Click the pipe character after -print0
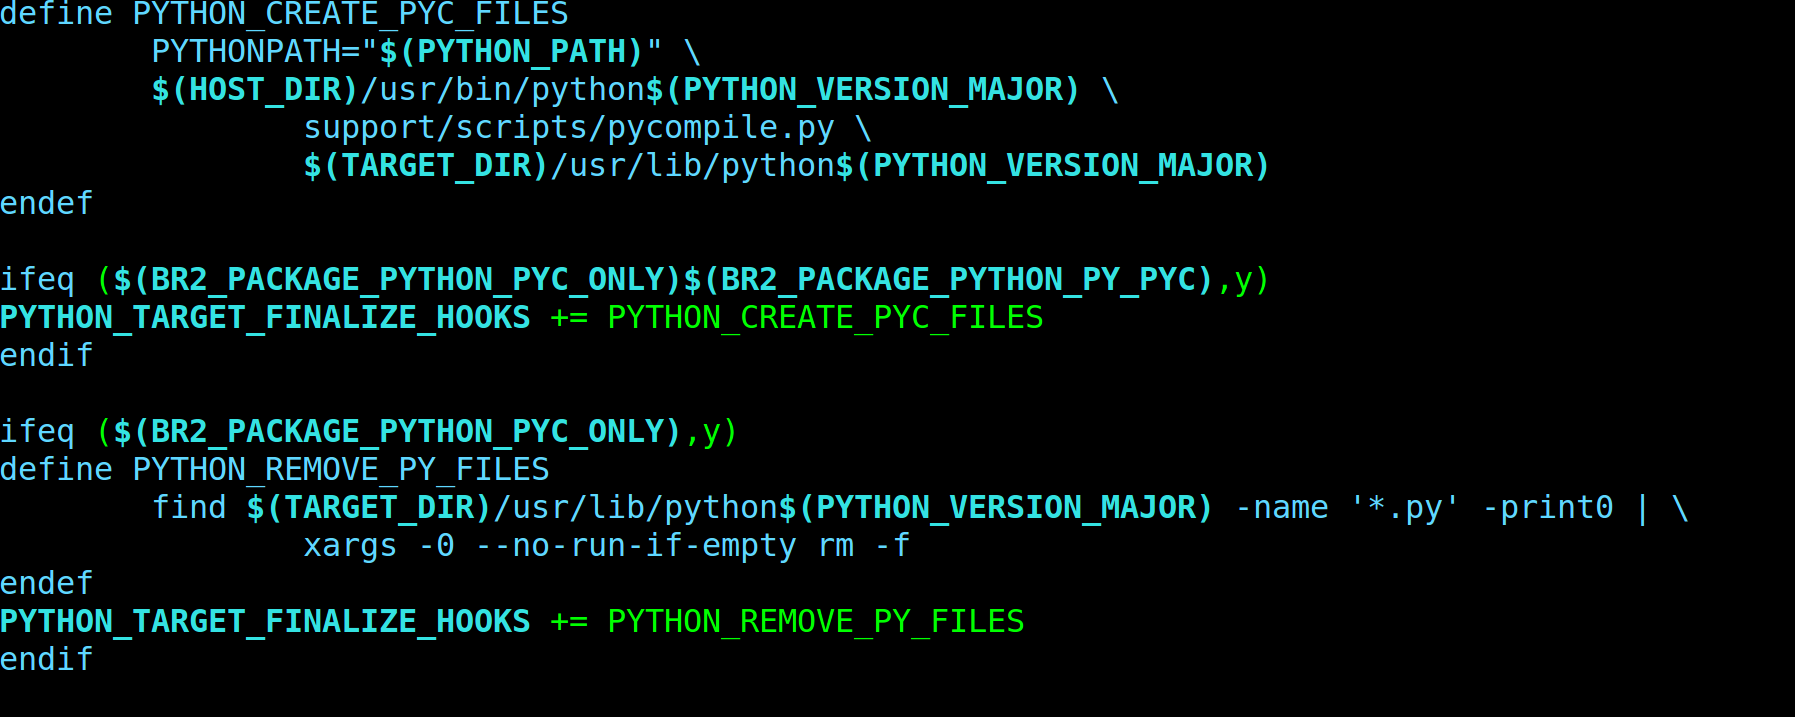The image size is (1795, 717). (x=1641, y=508)
